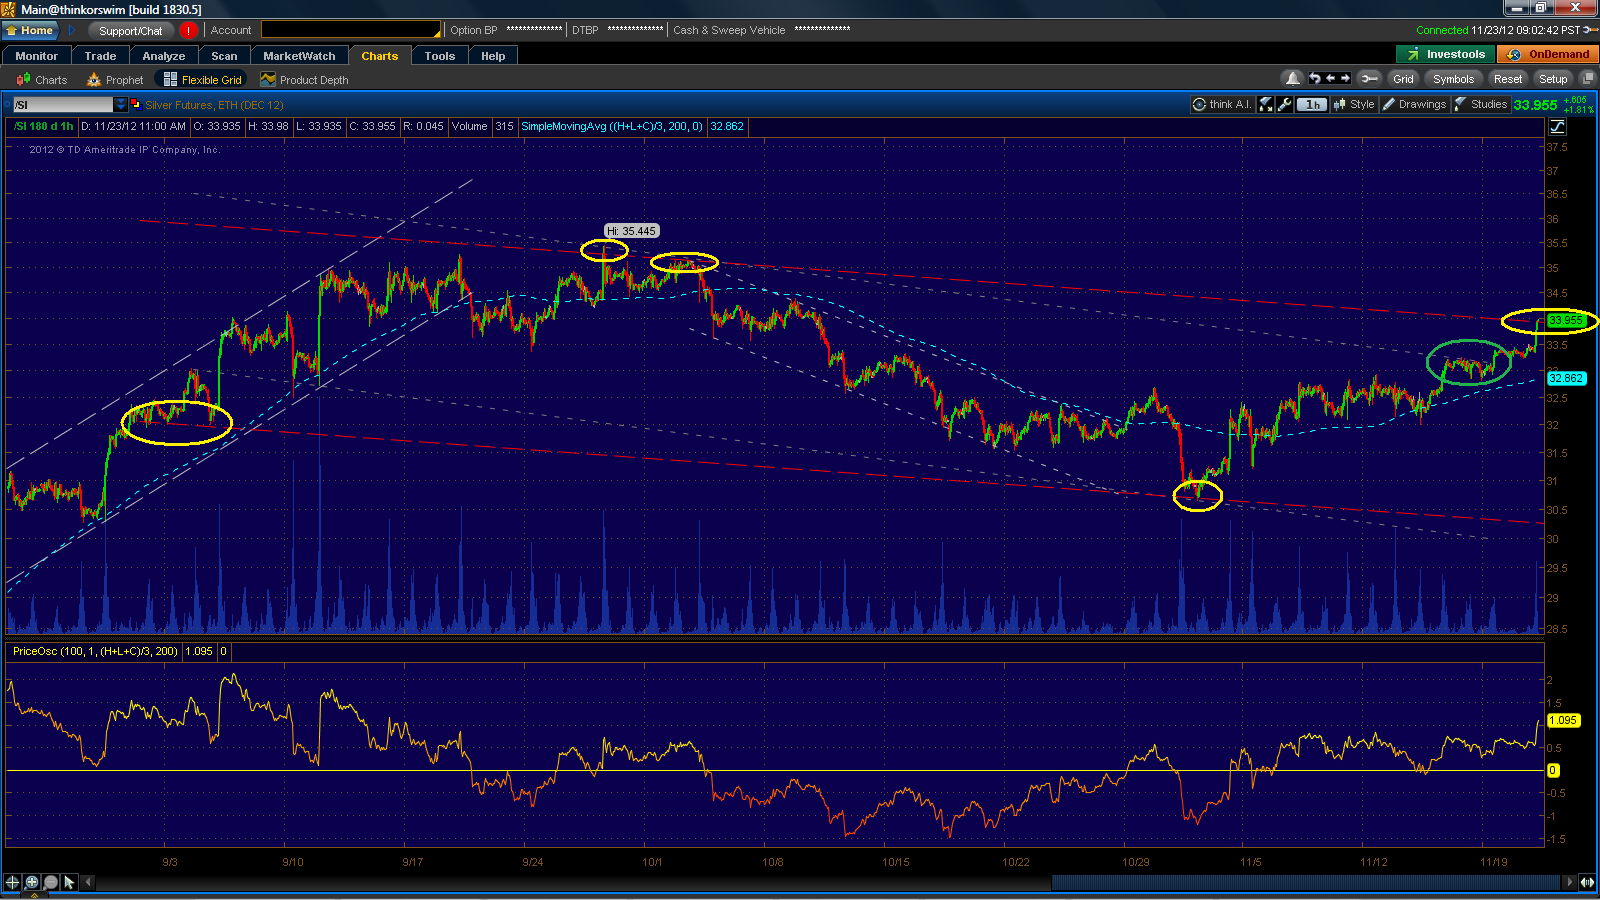Click the scrollbar left arrow
Screen dimensions: 1600x900
click(88, 882)
